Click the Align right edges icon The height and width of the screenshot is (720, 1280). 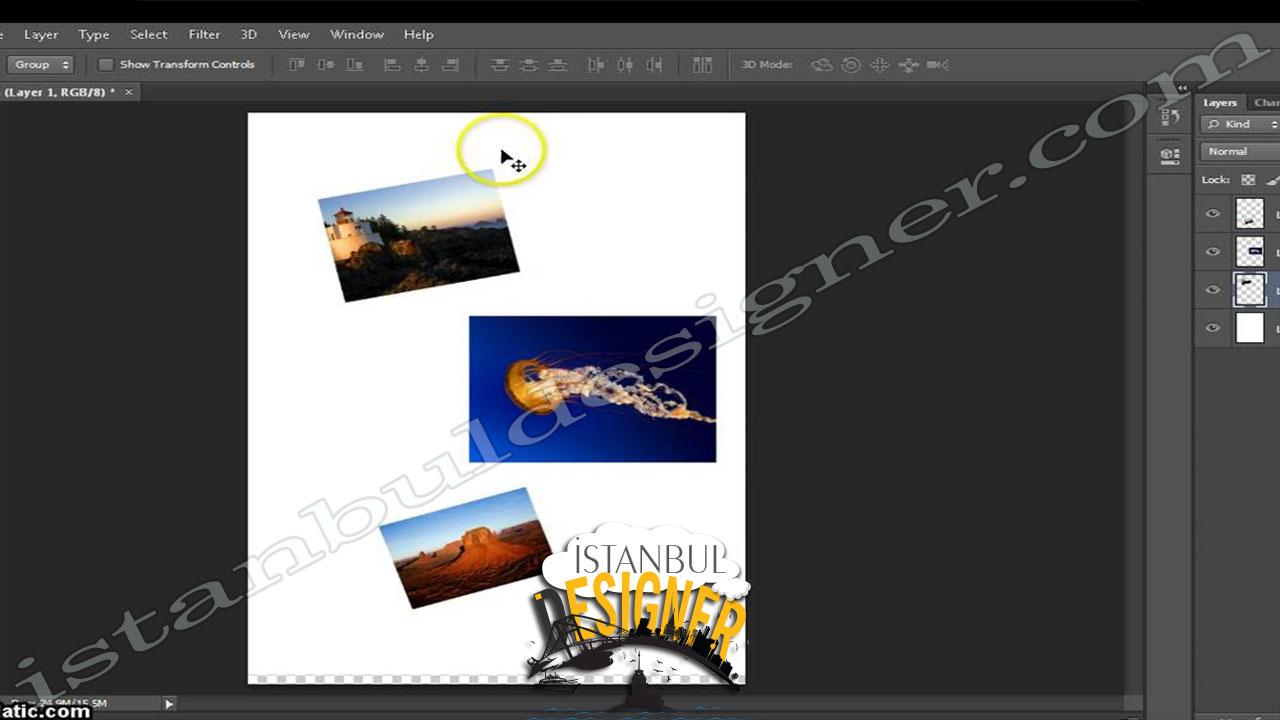tap(451, 65)
